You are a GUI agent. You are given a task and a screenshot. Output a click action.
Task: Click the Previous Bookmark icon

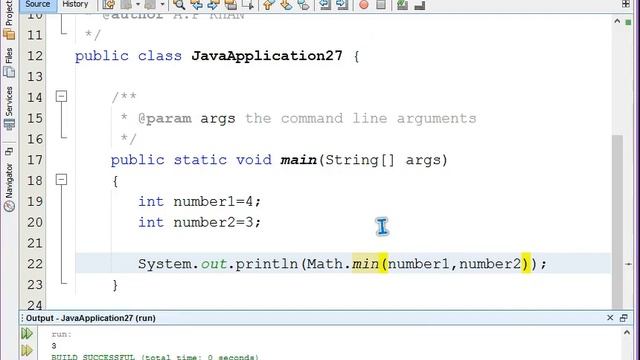[268, 4]
